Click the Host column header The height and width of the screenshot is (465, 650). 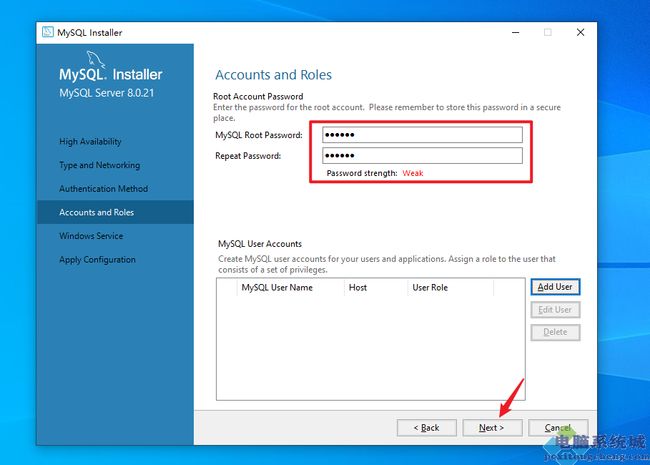point(358,287)
